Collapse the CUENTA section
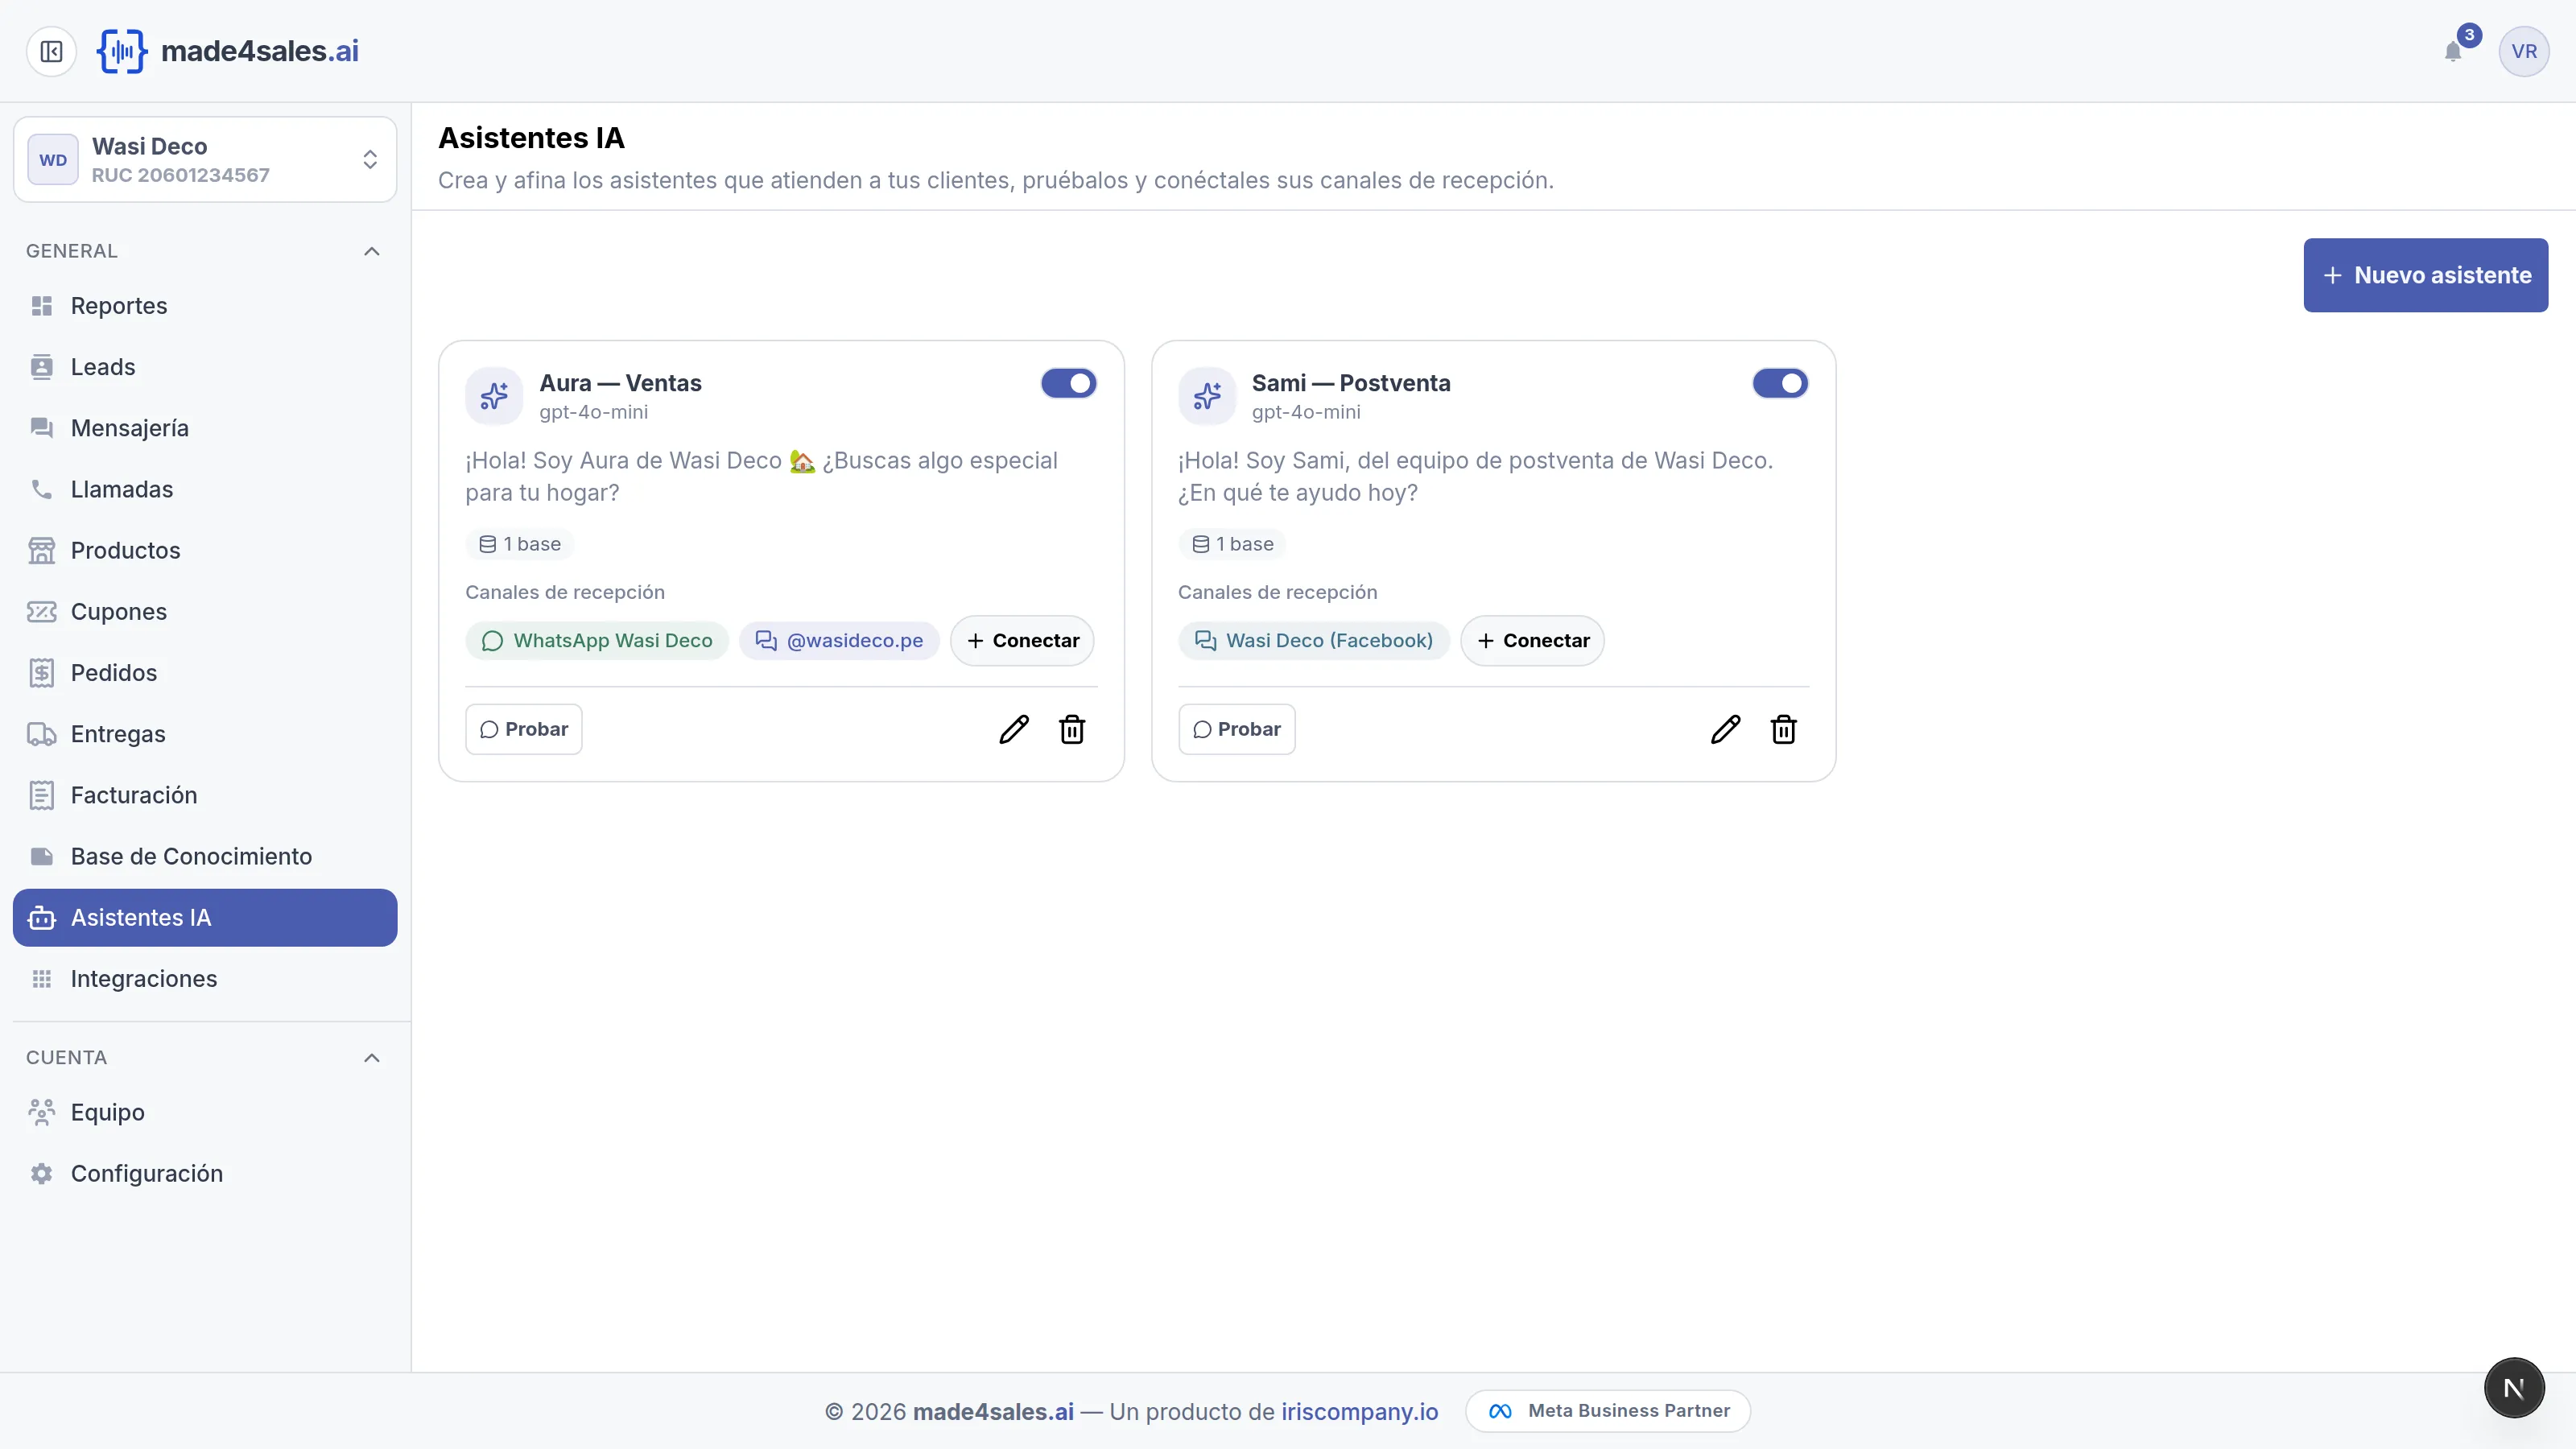 [x=372, y=1058]
